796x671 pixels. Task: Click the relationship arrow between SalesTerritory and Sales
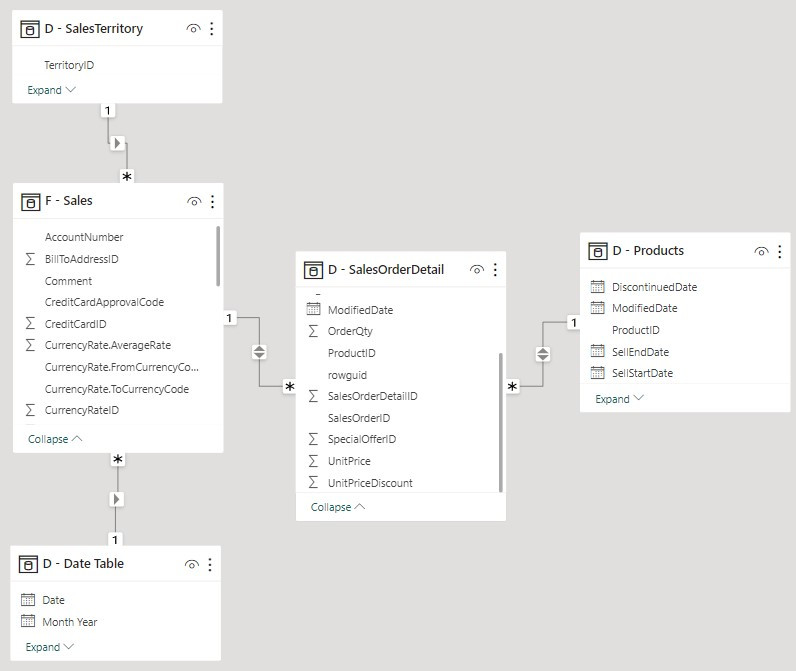click(x=117, y=143)
